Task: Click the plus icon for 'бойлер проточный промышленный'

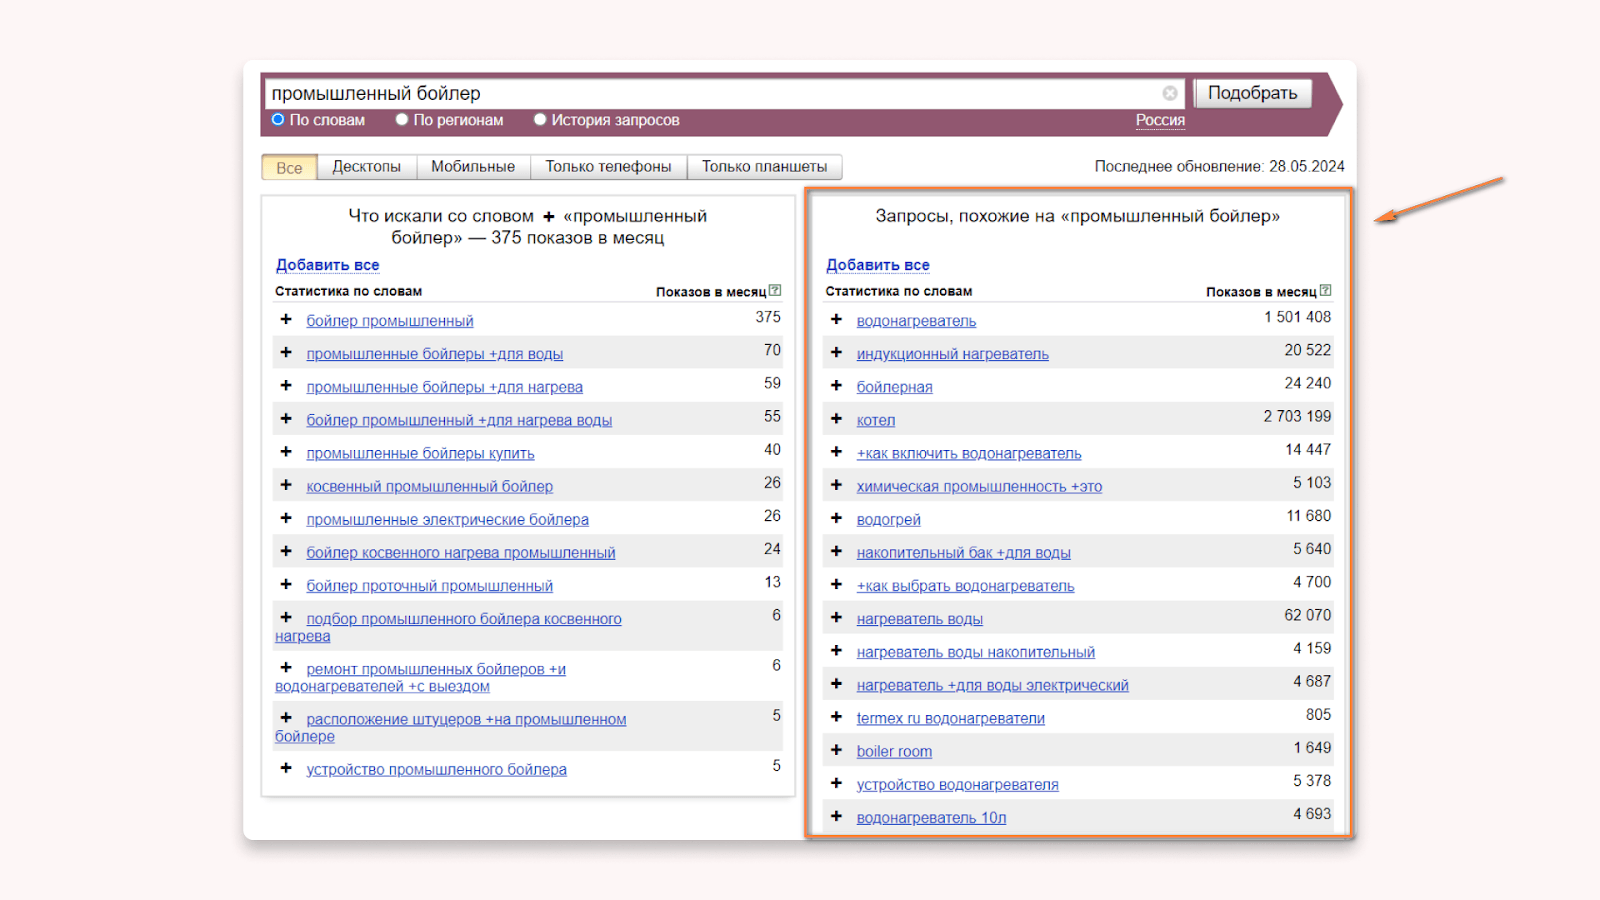Action: point(286,583)
